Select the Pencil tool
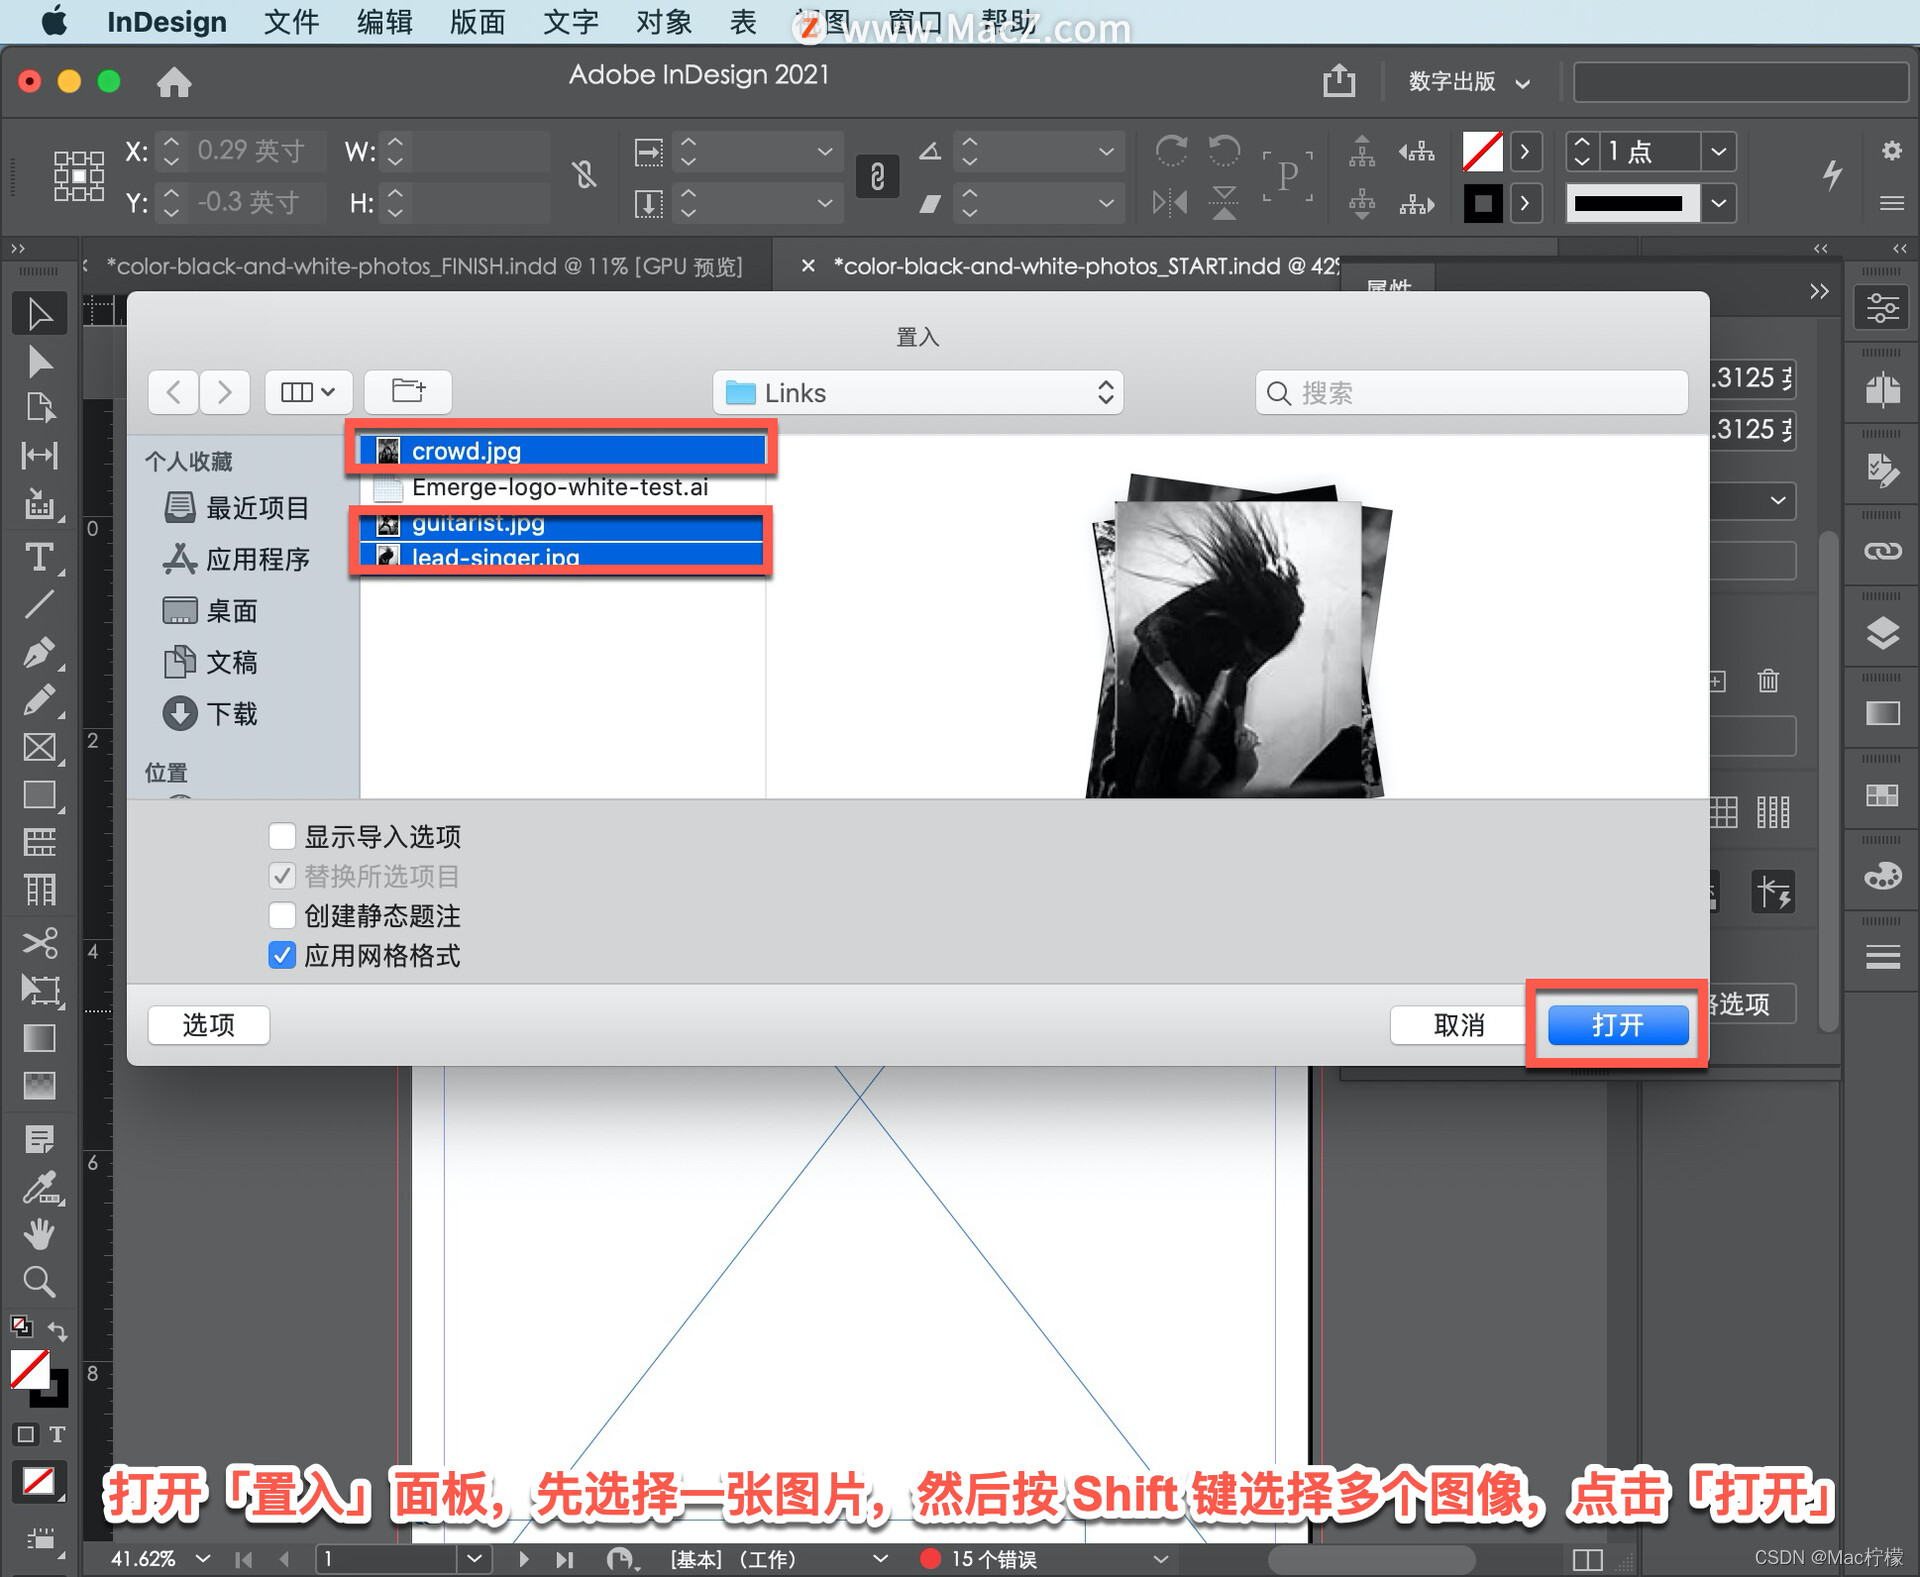This screenshot has height=1577, width=1920. coord(40,700)
